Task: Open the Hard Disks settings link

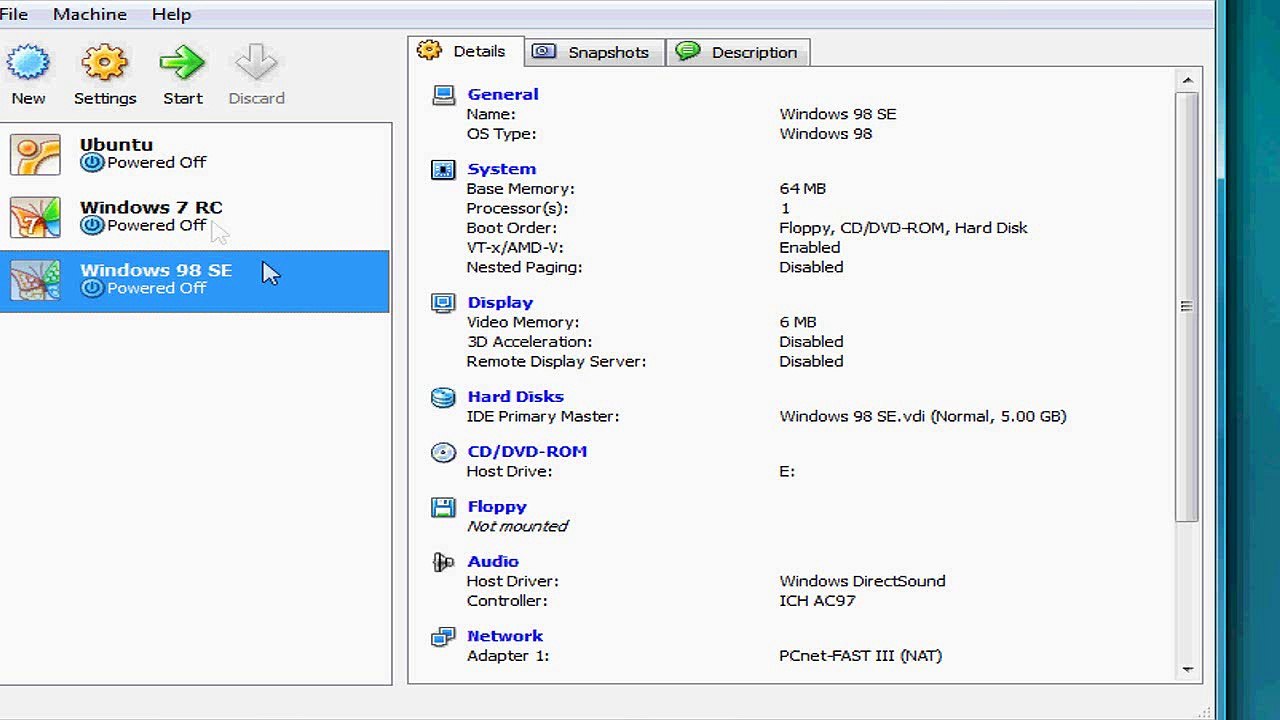Action: (x=515, y=397)
